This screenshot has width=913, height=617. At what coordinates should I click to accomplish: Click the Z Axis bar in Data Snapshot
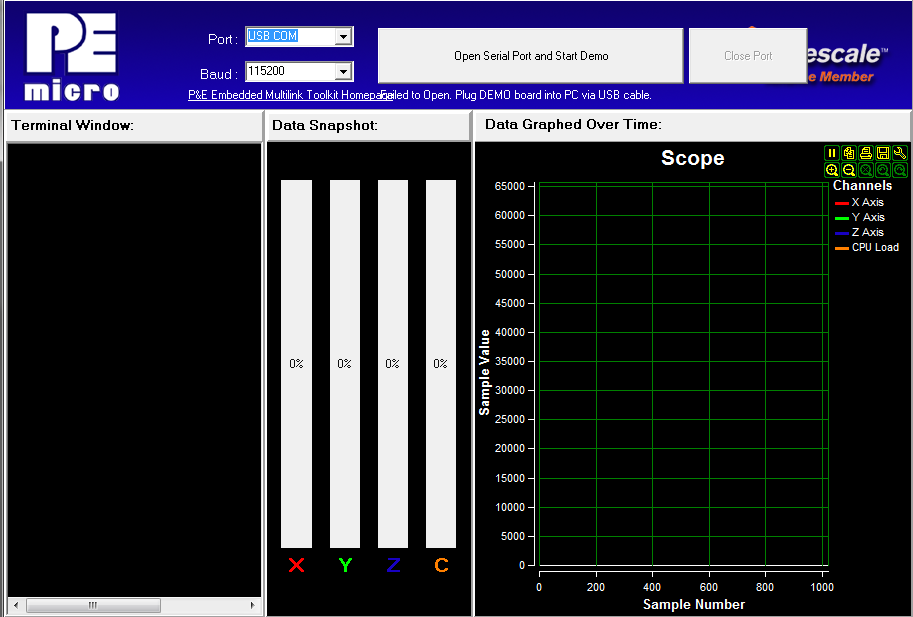coord(392,364)
